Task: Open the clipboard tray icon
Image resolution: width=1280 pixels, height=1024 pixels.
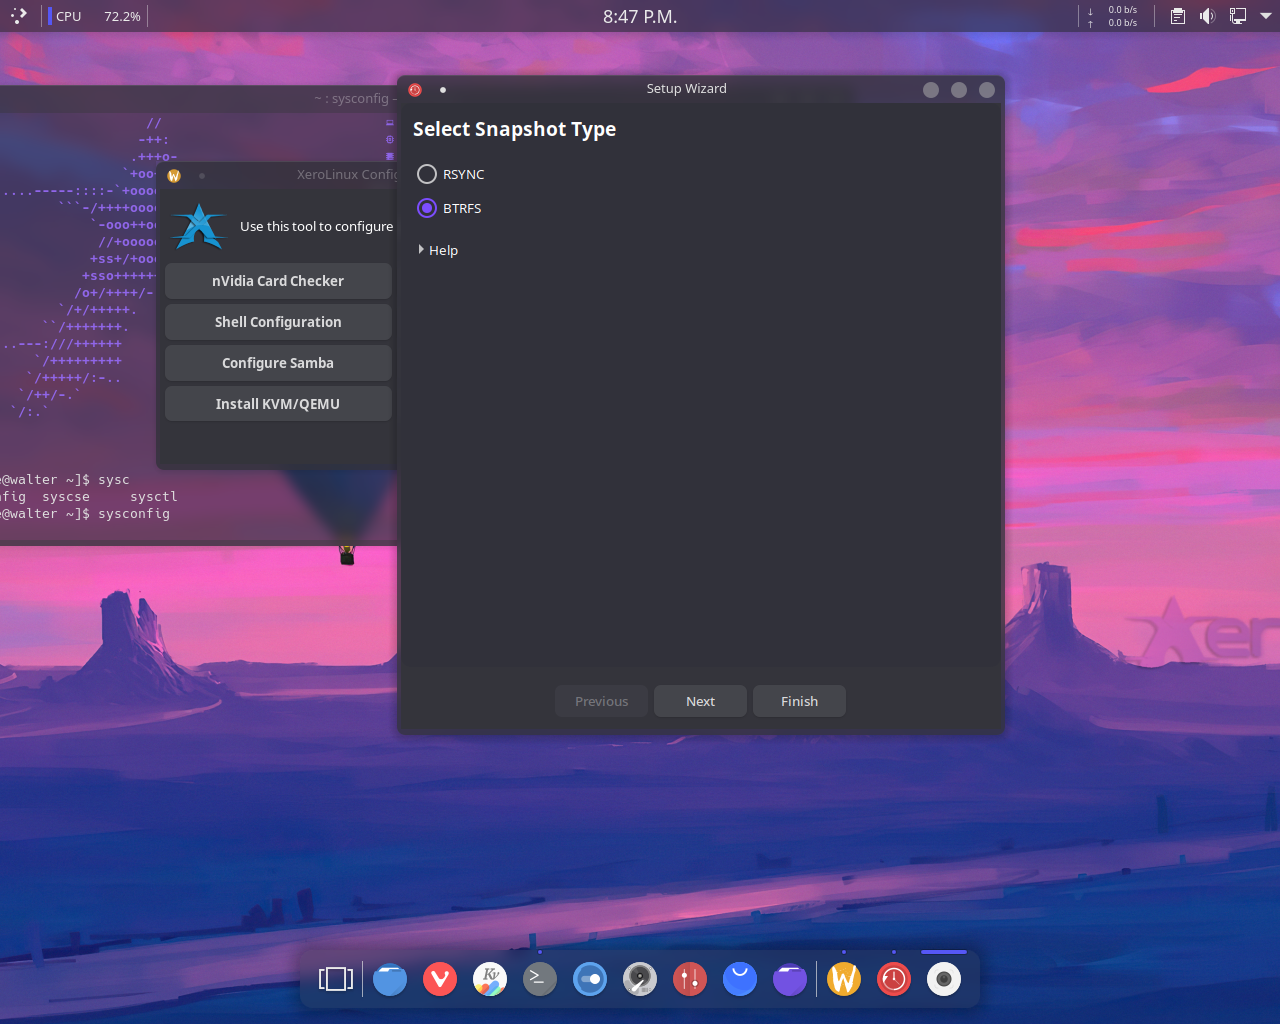Action: click(1178, 16)
